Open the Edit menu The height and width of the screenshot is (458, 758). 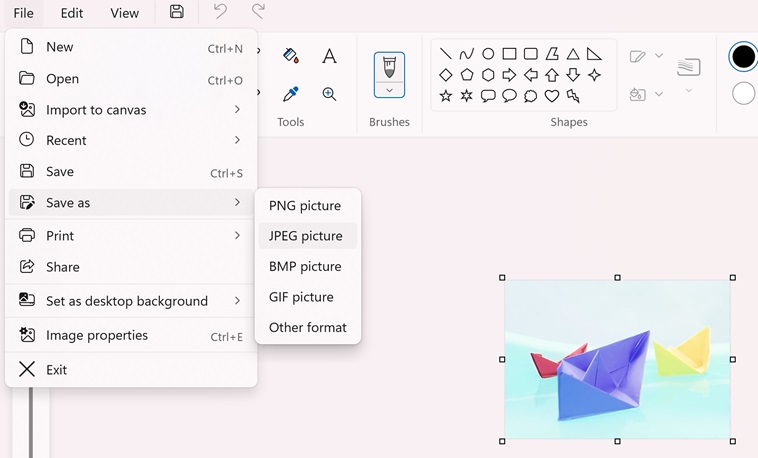[x=72, y=13]
